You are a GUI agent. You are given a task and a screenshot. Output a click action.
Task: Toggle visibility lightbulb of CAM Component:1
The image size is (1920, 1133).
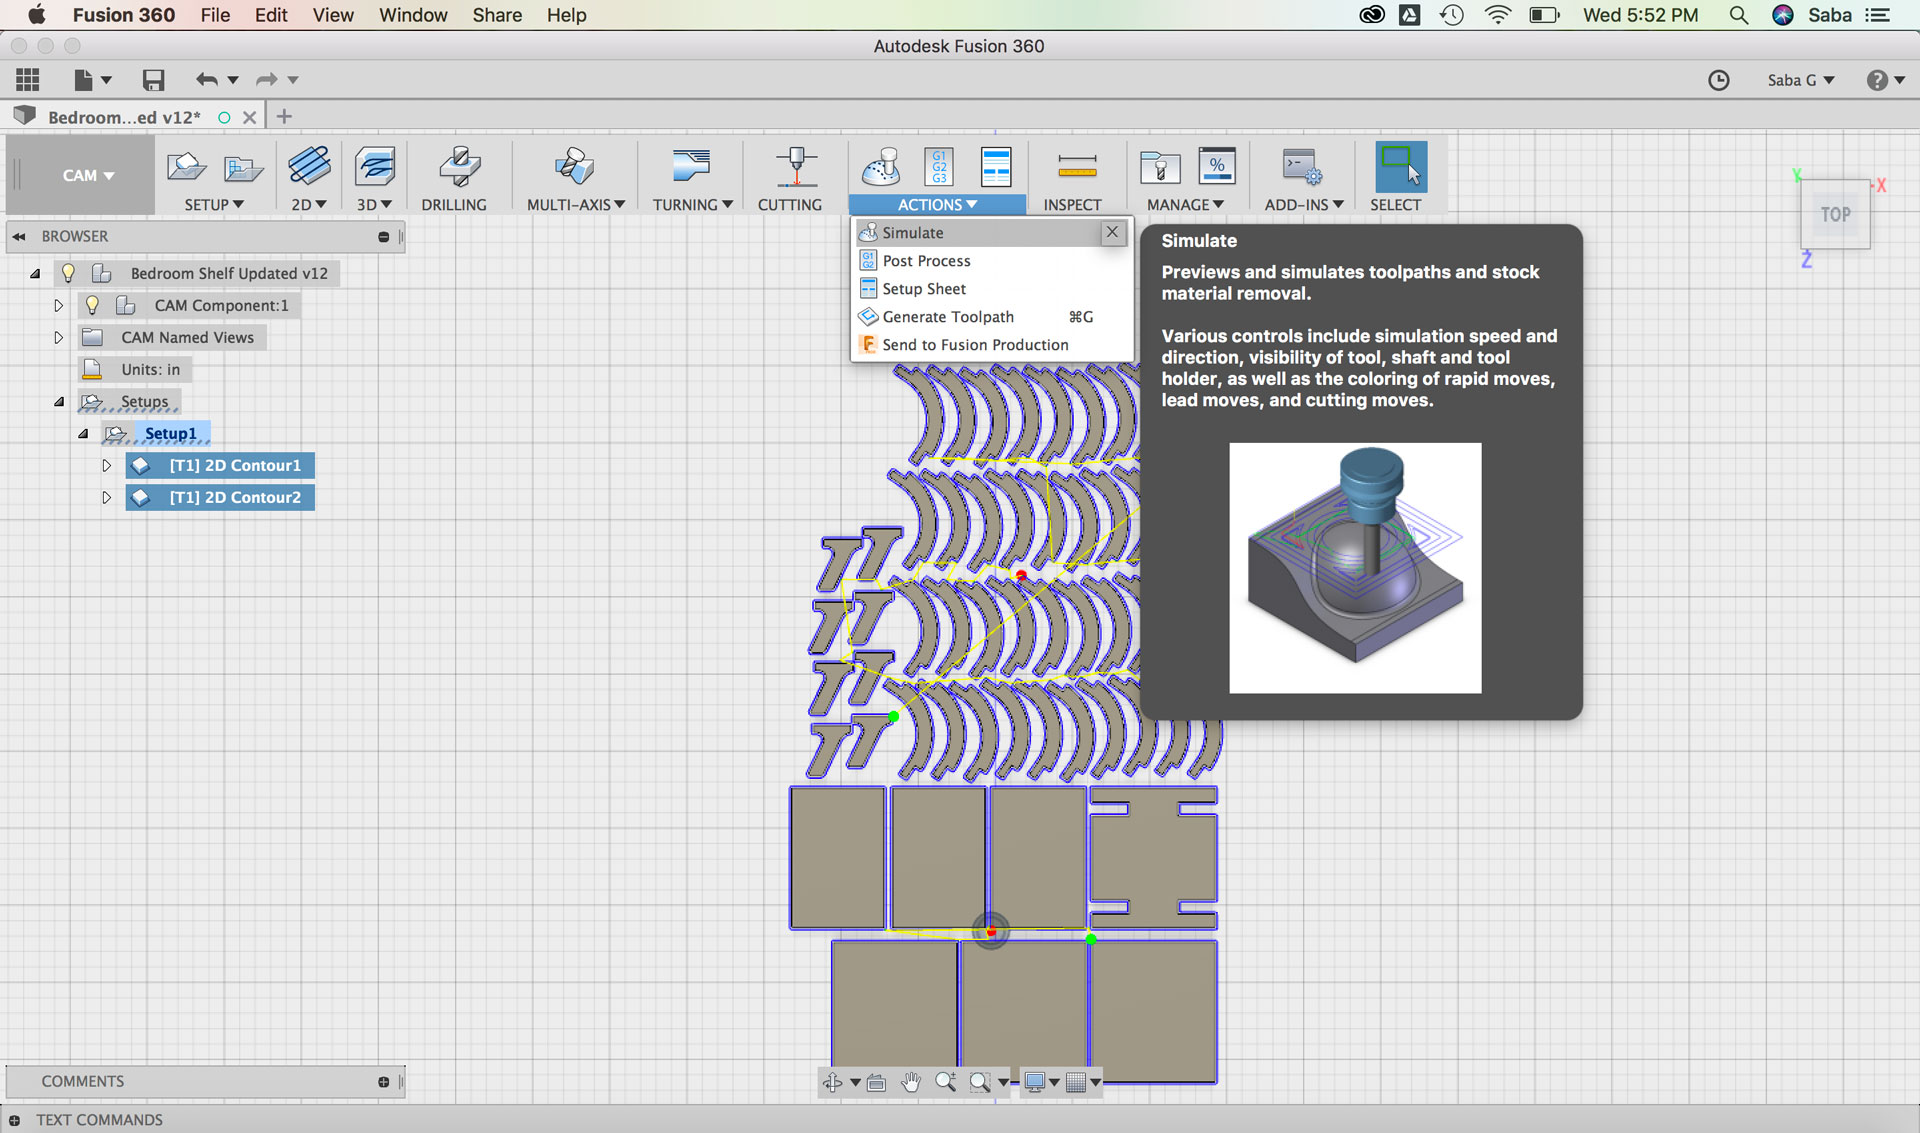click(92, 305)
